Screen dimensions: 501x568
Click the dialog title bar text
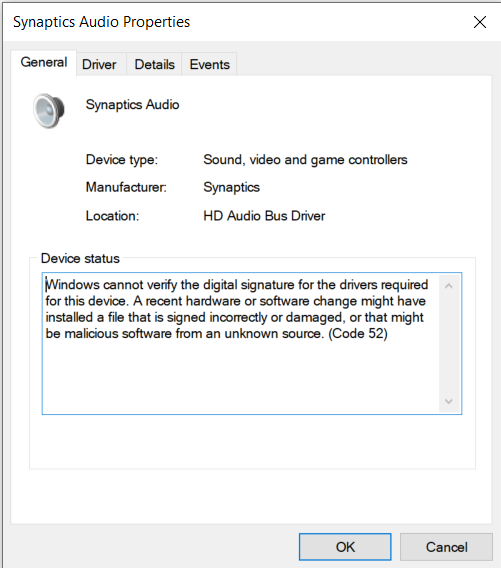(101, 22)
